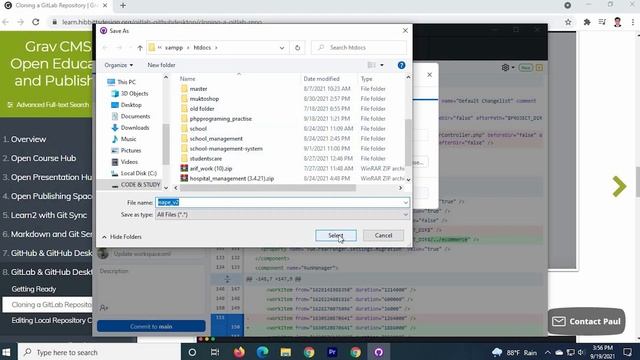Open Desktop in navigation pane
This screenshot has height=360, width=640.
tap(131, 105)
